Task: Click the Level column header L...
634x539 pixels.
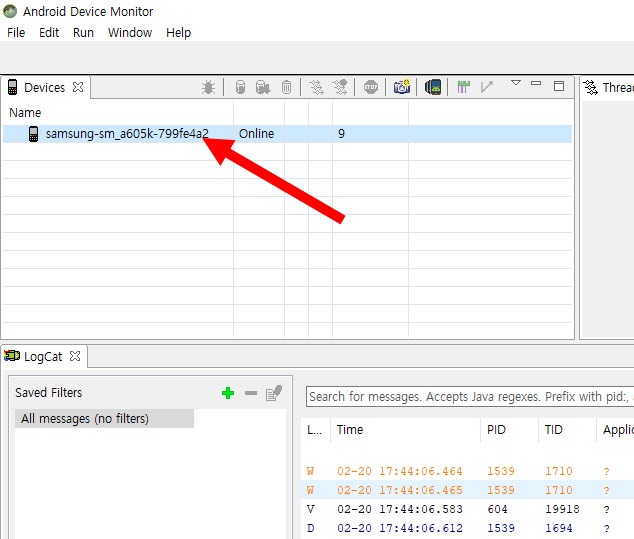Action: (x=315, y=430)
